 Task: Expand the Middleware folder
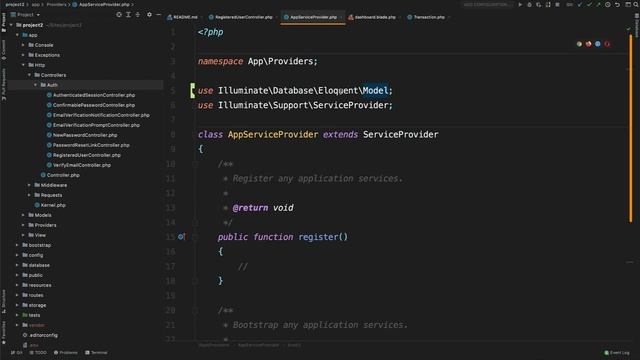click(29, 185)
